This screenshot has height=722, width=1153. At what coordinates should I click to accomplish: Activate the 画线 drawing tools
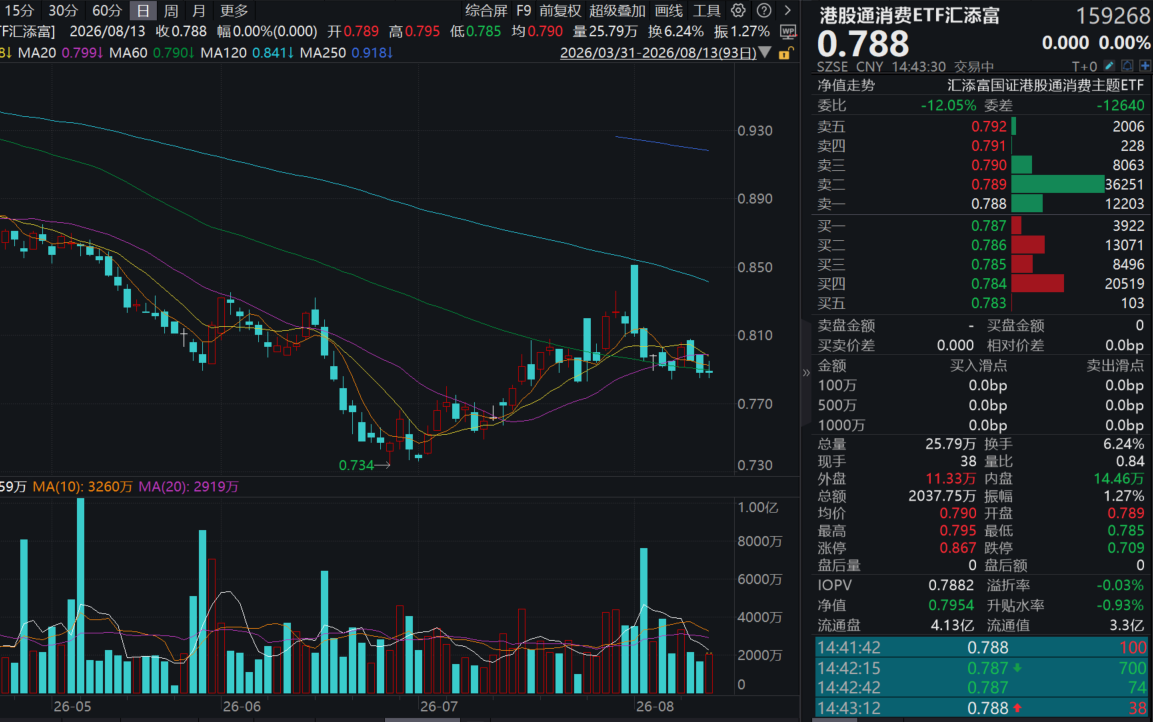pos(668,10)
